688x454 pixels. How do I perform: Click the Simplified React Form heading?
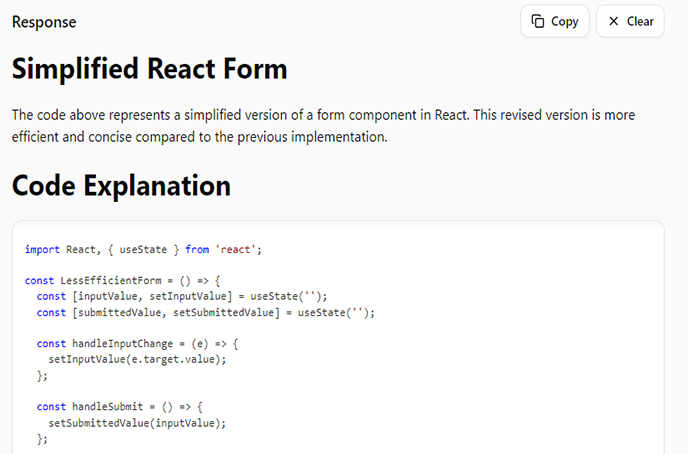149,69
